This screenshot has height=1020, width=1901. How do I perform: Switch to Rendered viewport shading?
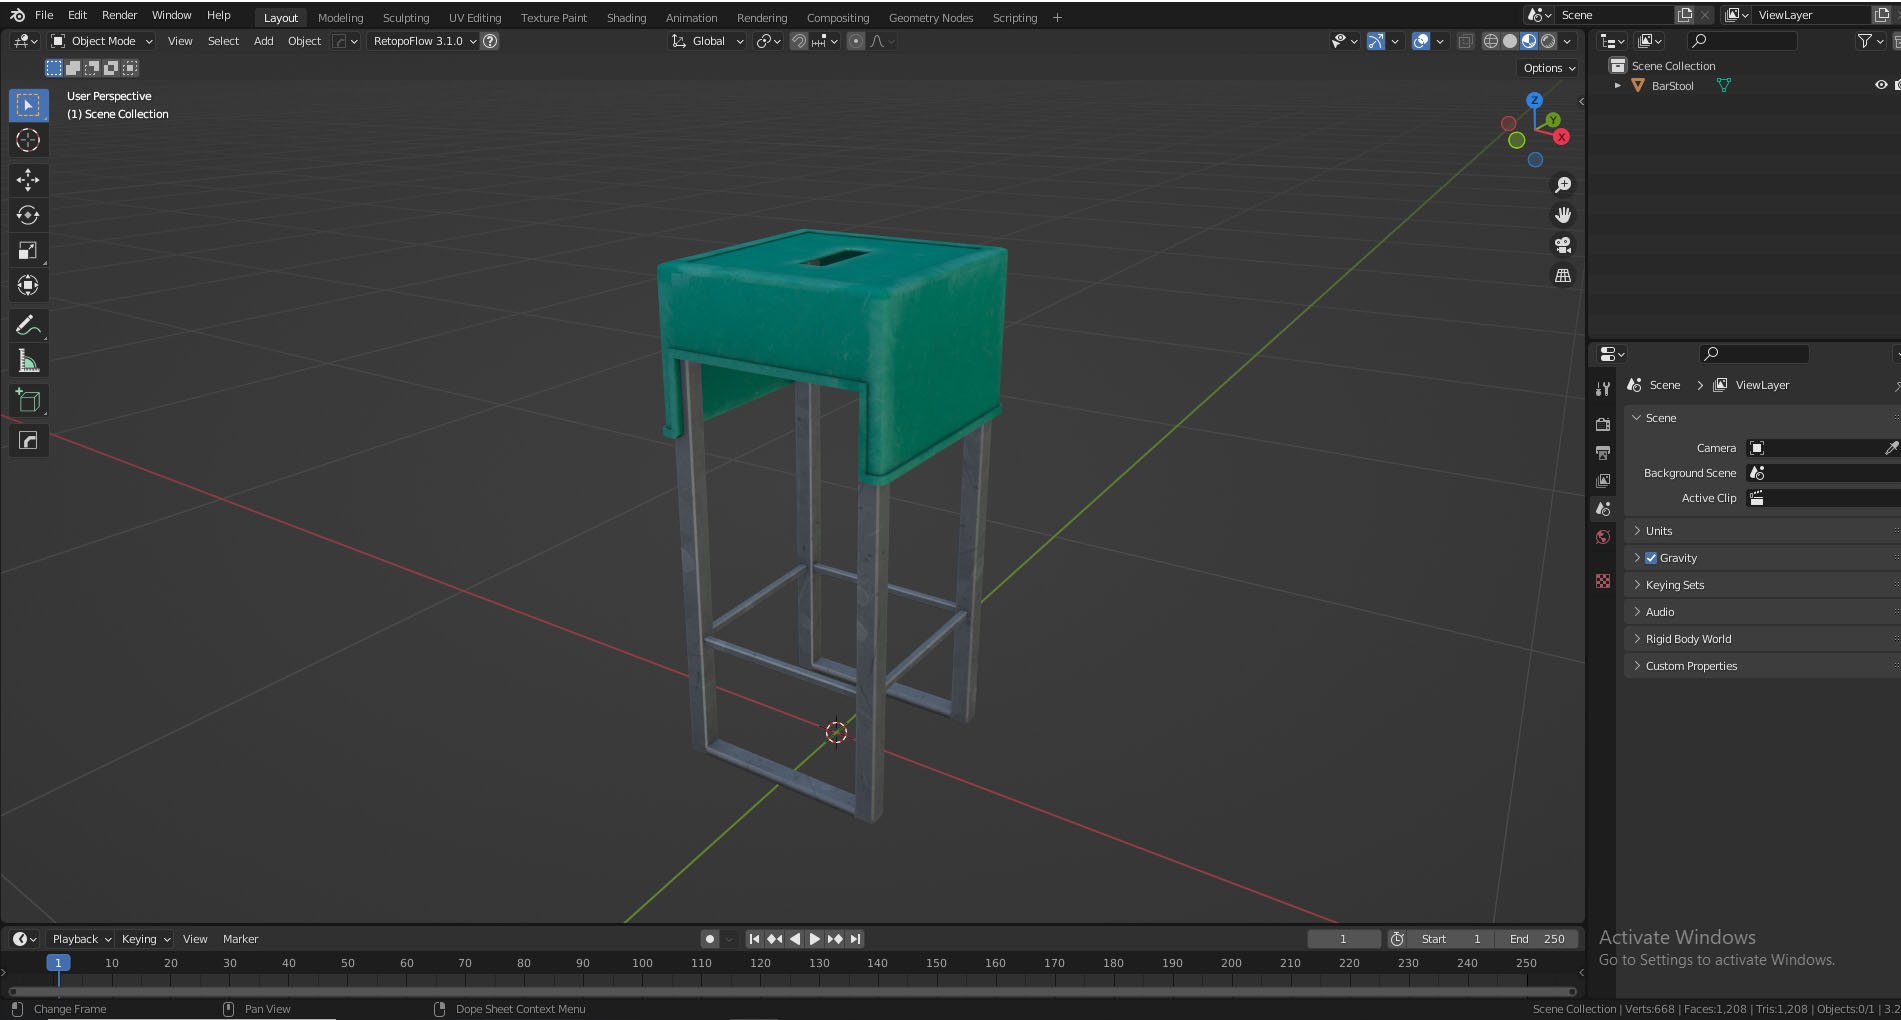pos(1548,41)
